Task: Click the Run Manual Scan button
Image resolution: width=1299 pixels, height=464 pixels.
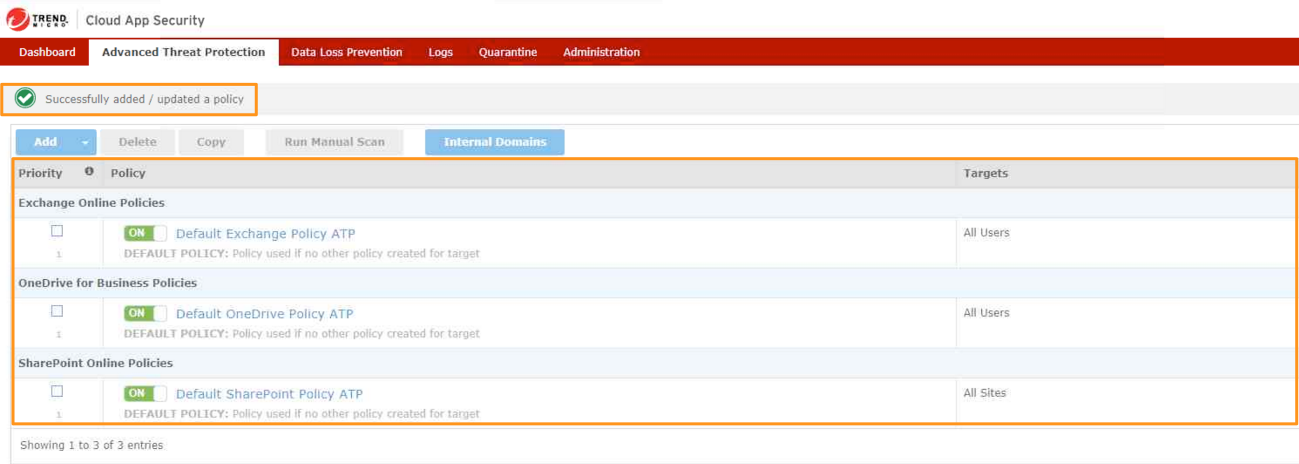Action: [334, 142]
